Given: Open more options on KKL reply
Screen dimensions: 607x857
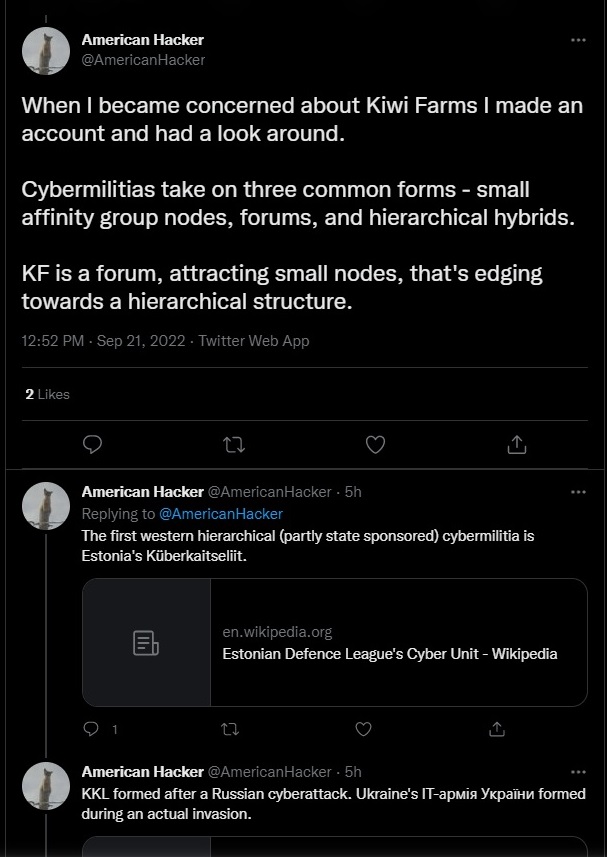Looking at the screenshot, I should 578,772.
